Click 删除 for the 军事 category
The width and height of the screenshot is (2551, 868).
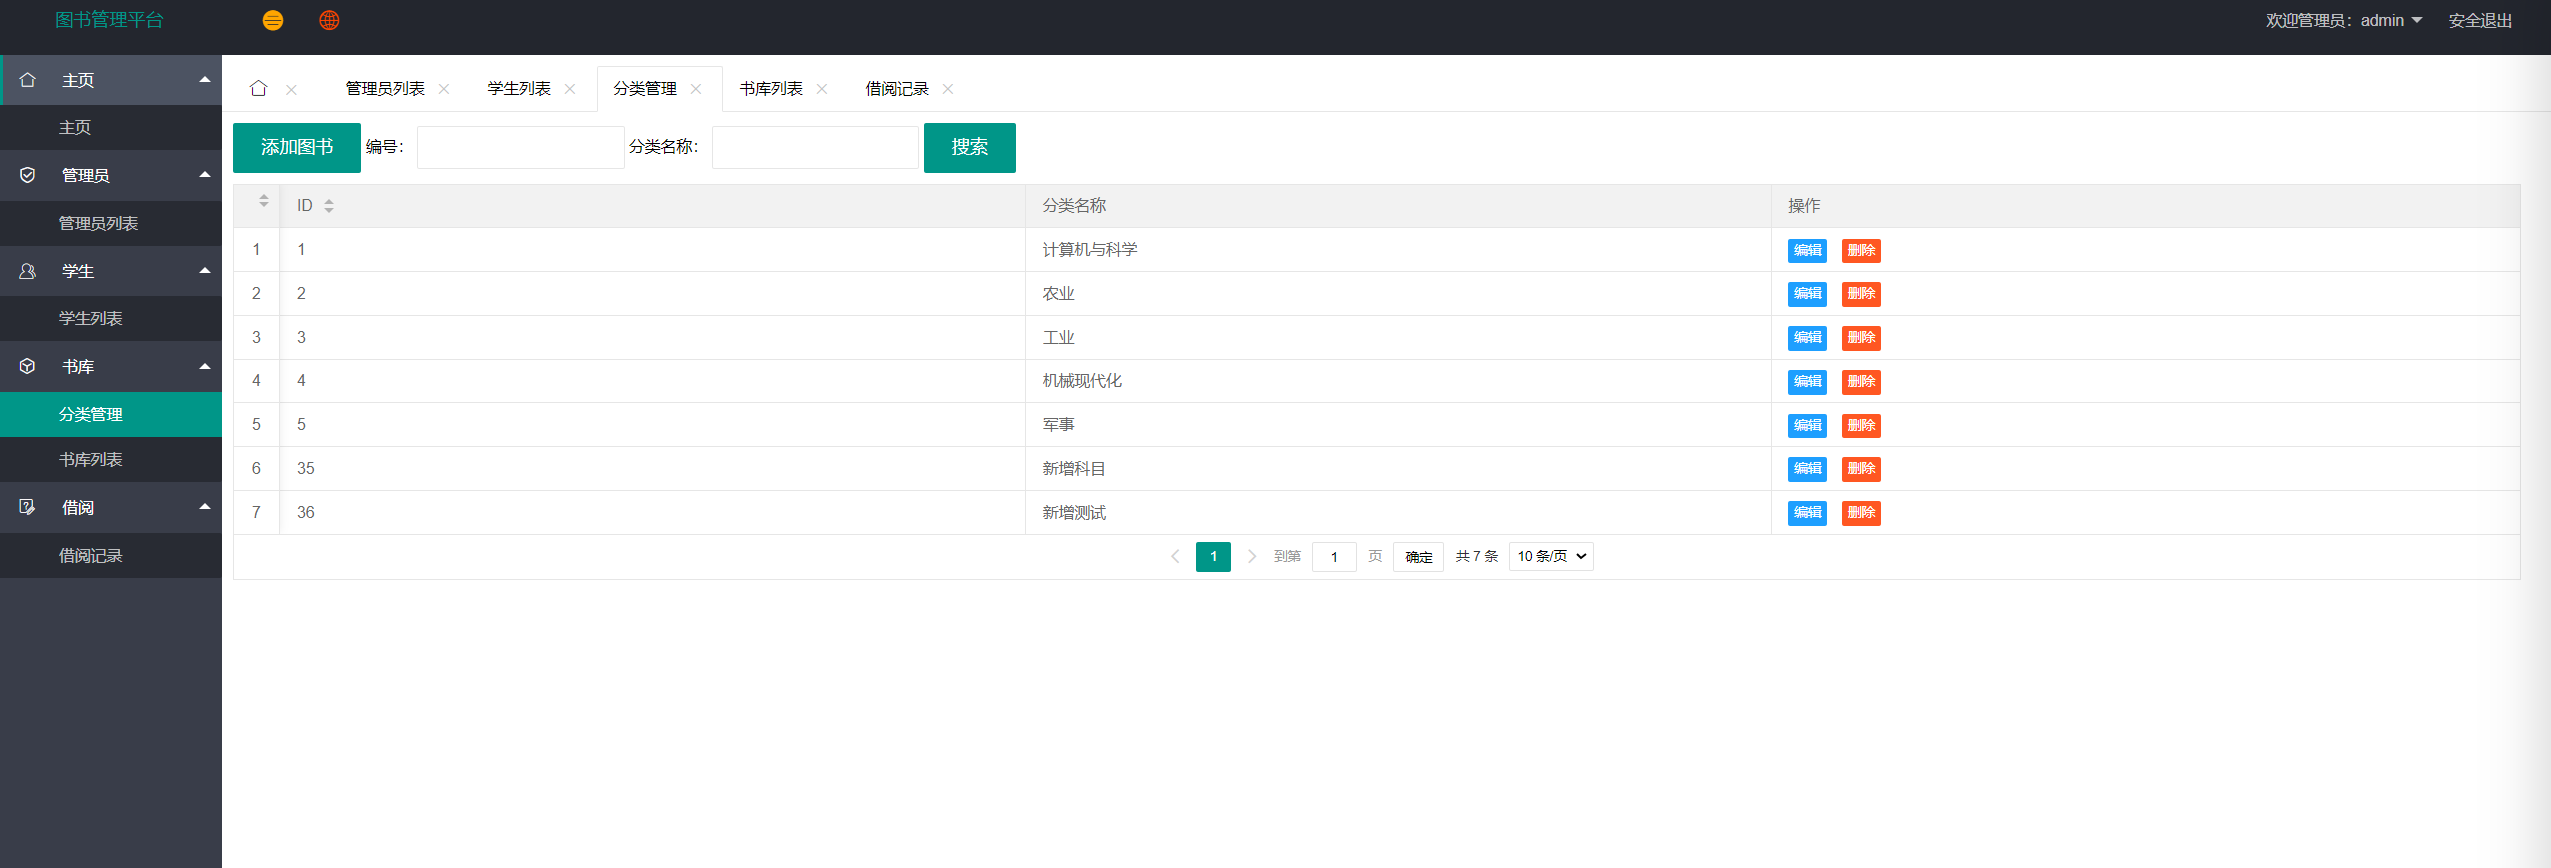coord(1861,426)
